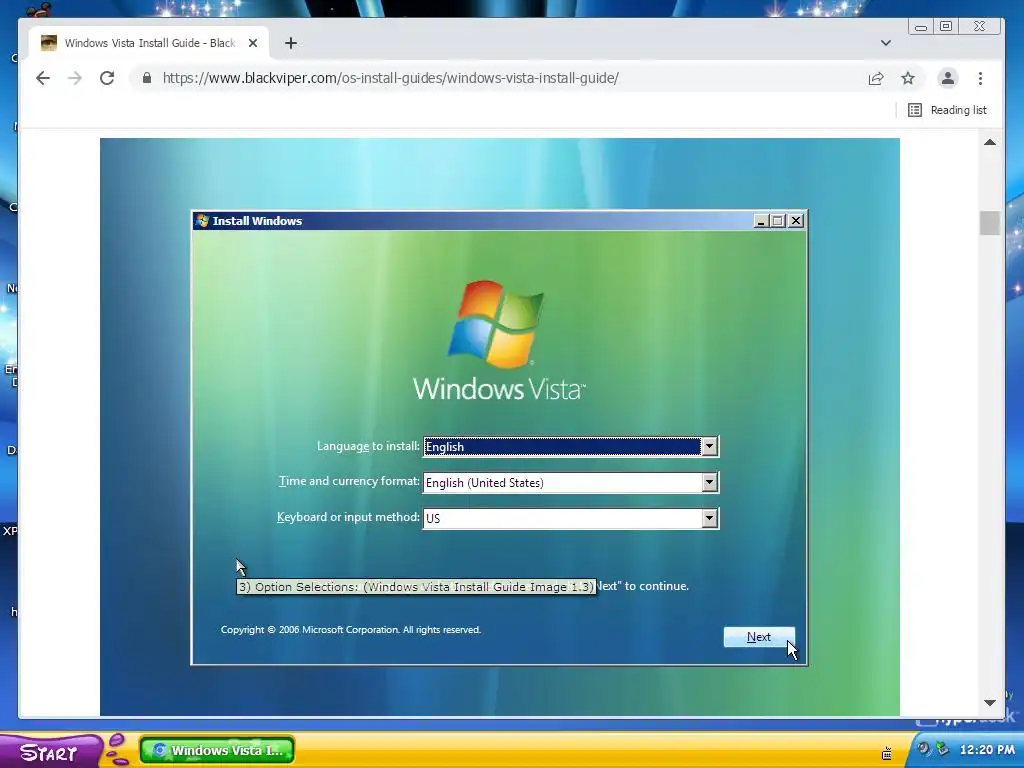Expand the Language to install dropdown arrow
The image size is (1024, 768).
(709, 447)
